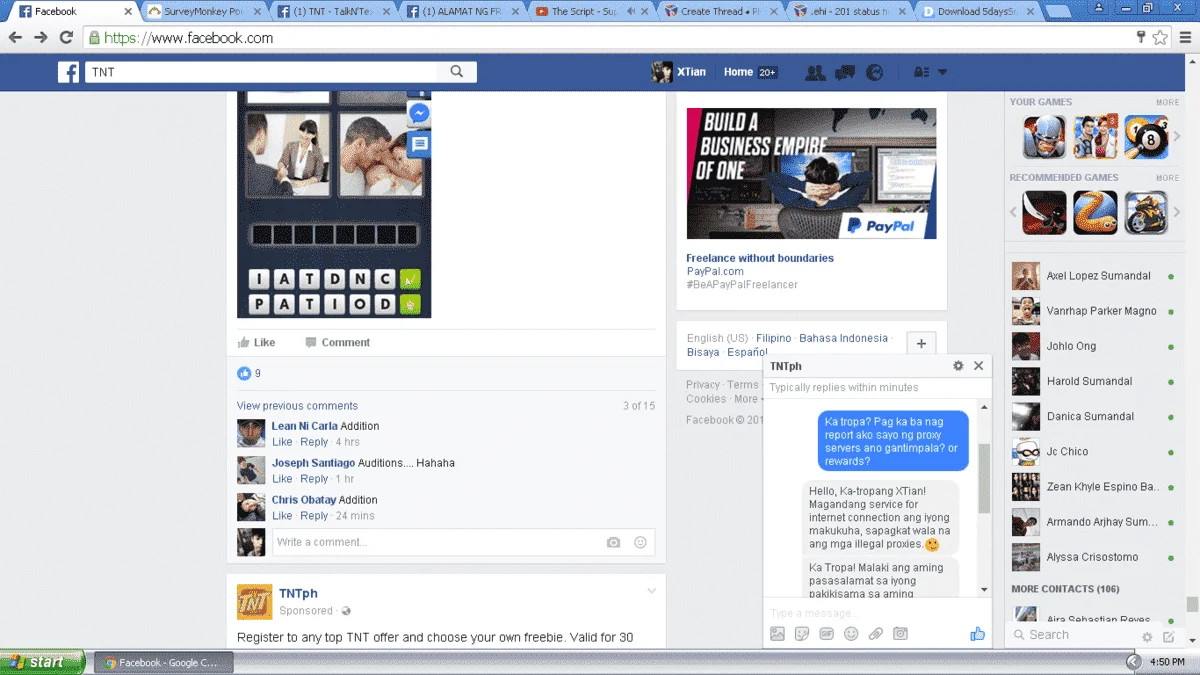Open the emoji picker in the comment box
This screenshot has height=675, width=1200.
pyautogui.click(x=640, y=542)
